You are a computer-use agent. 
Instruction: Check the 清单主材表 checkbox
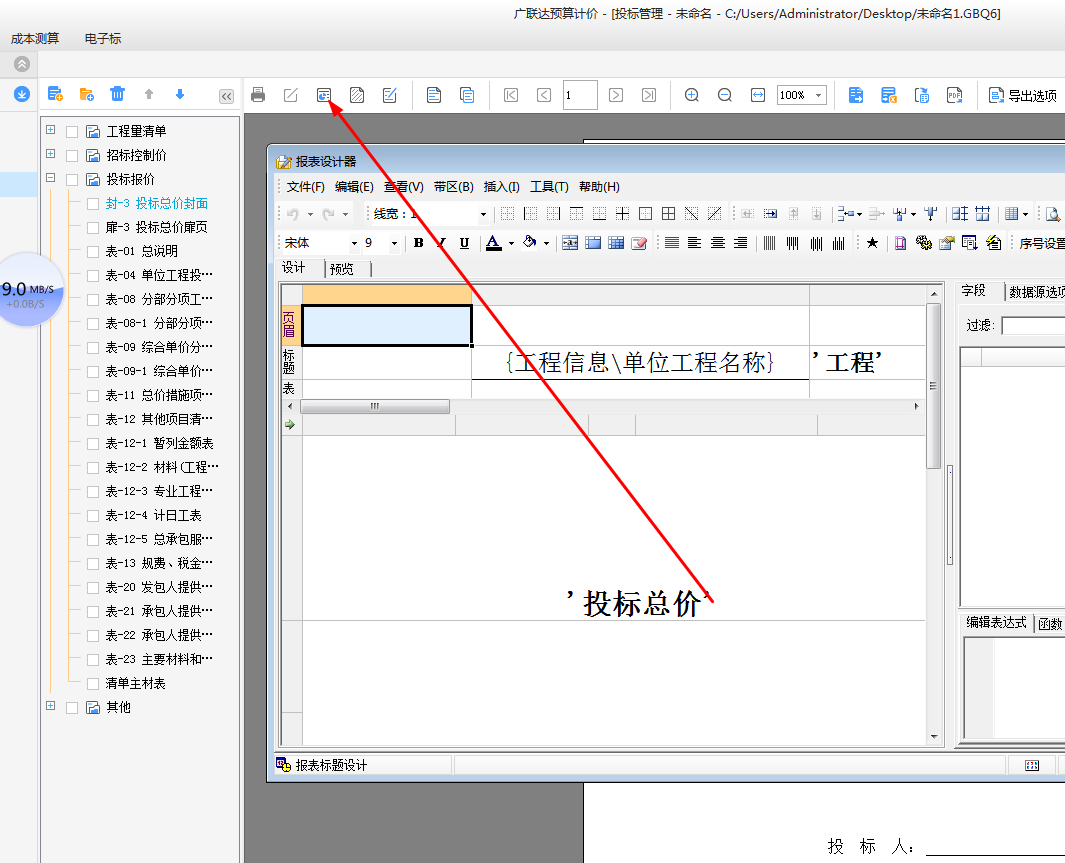pos(93,684)
